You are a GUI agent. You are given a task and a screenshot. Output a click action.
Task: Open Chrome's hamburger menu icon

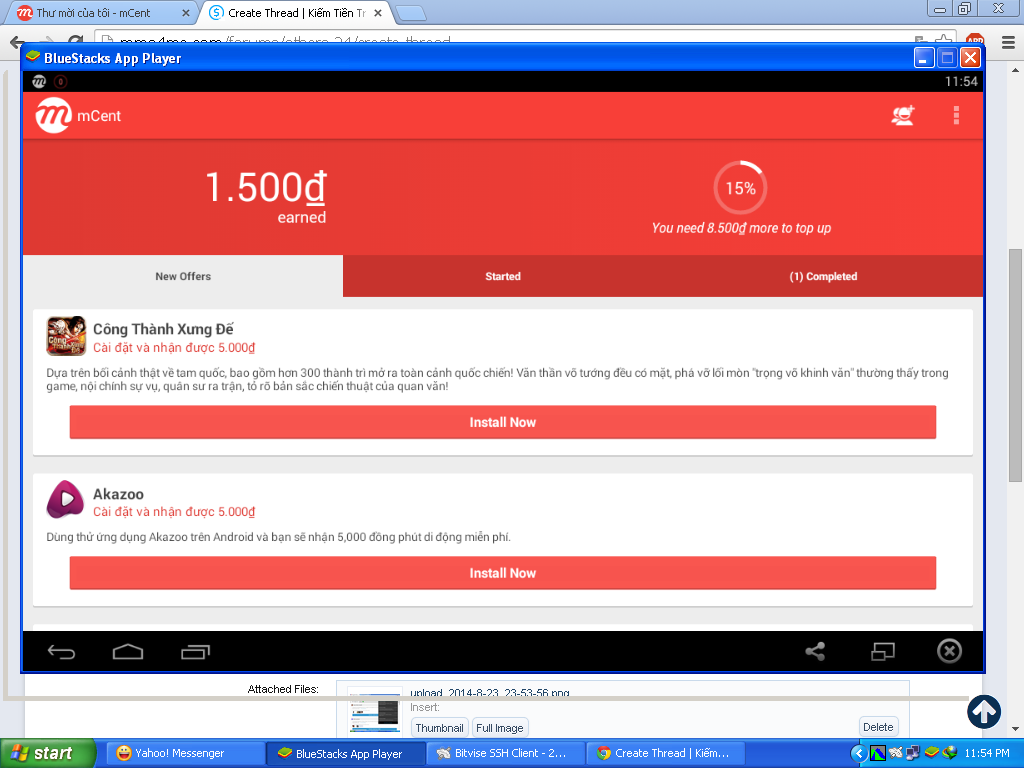click(x=1008, y=42)
